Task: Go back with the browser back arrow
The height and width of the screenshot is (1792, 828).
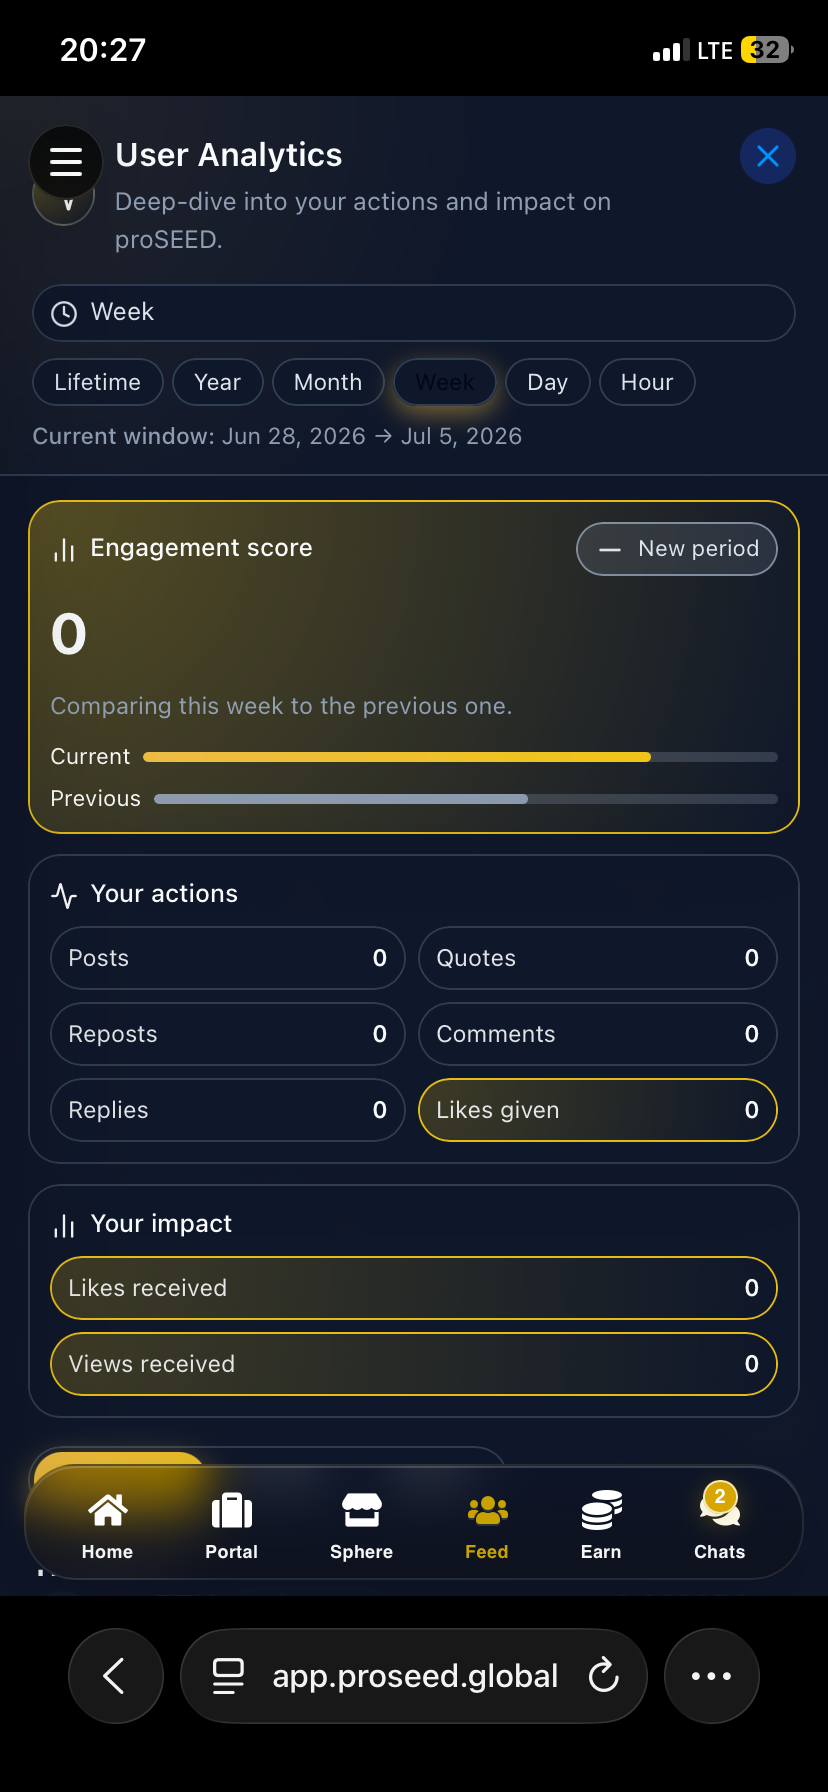Action: coord(116,1676)
